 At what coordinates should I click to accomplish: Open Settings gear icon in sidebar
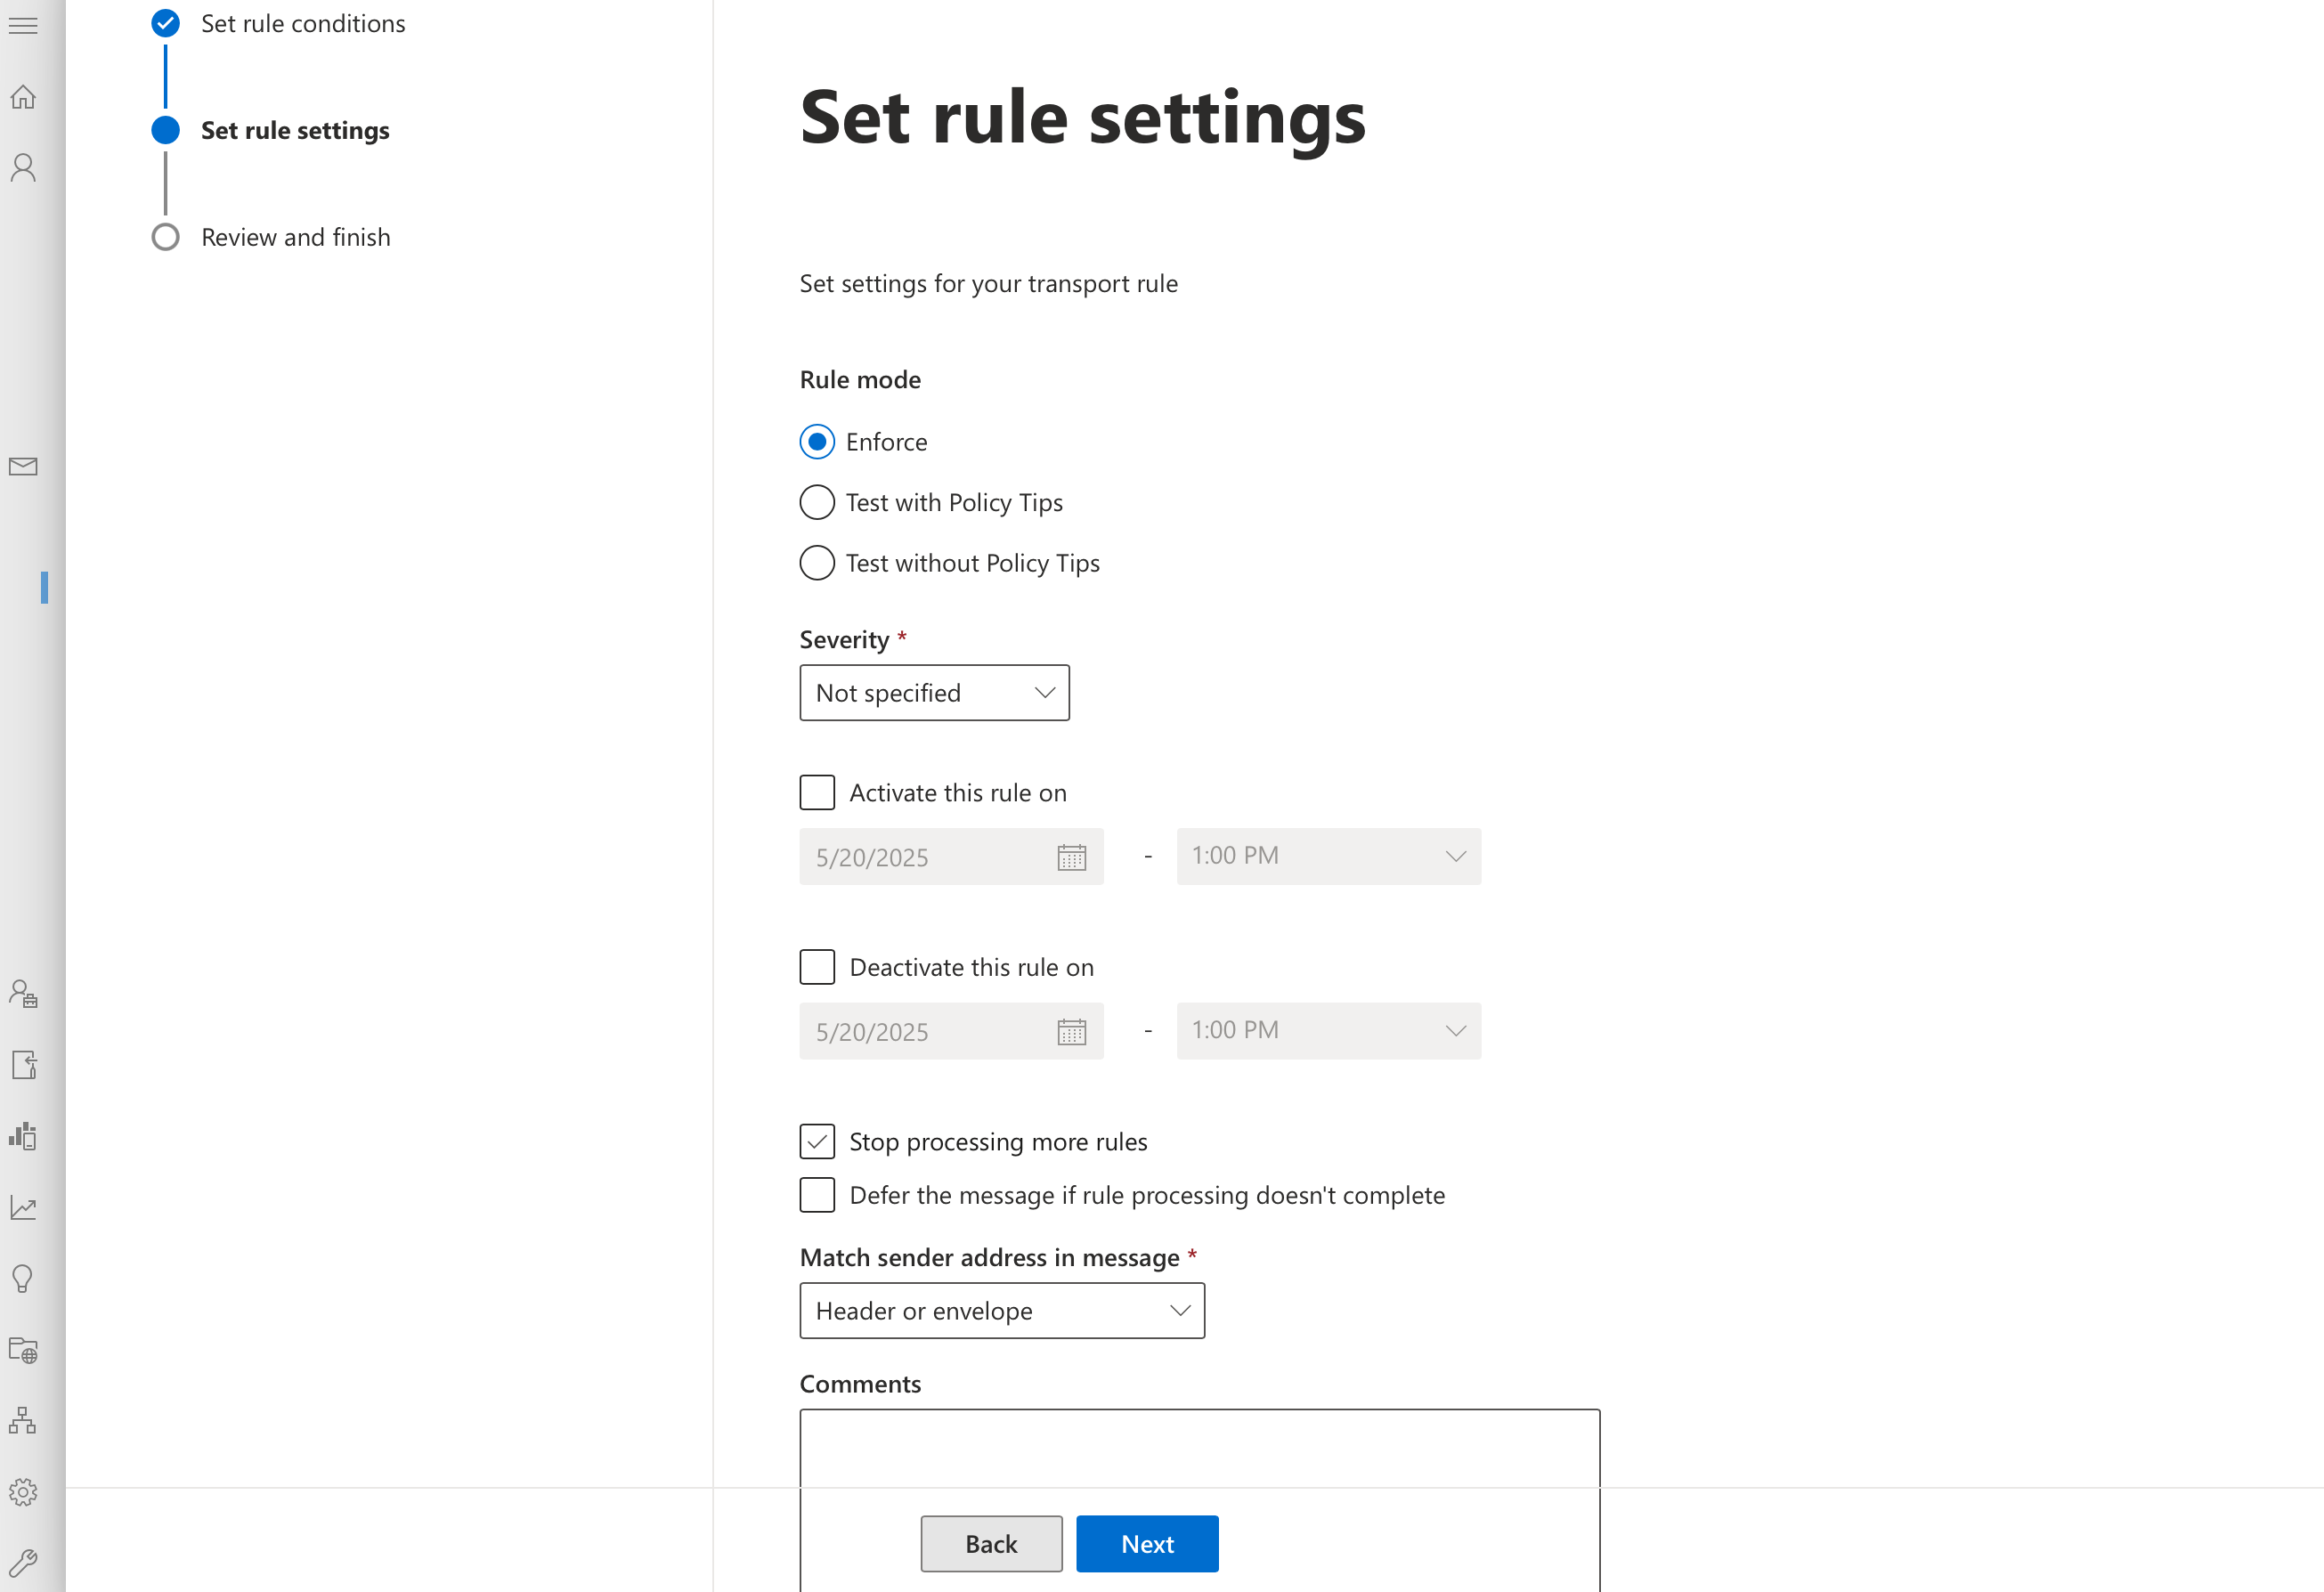(23, 1492)
